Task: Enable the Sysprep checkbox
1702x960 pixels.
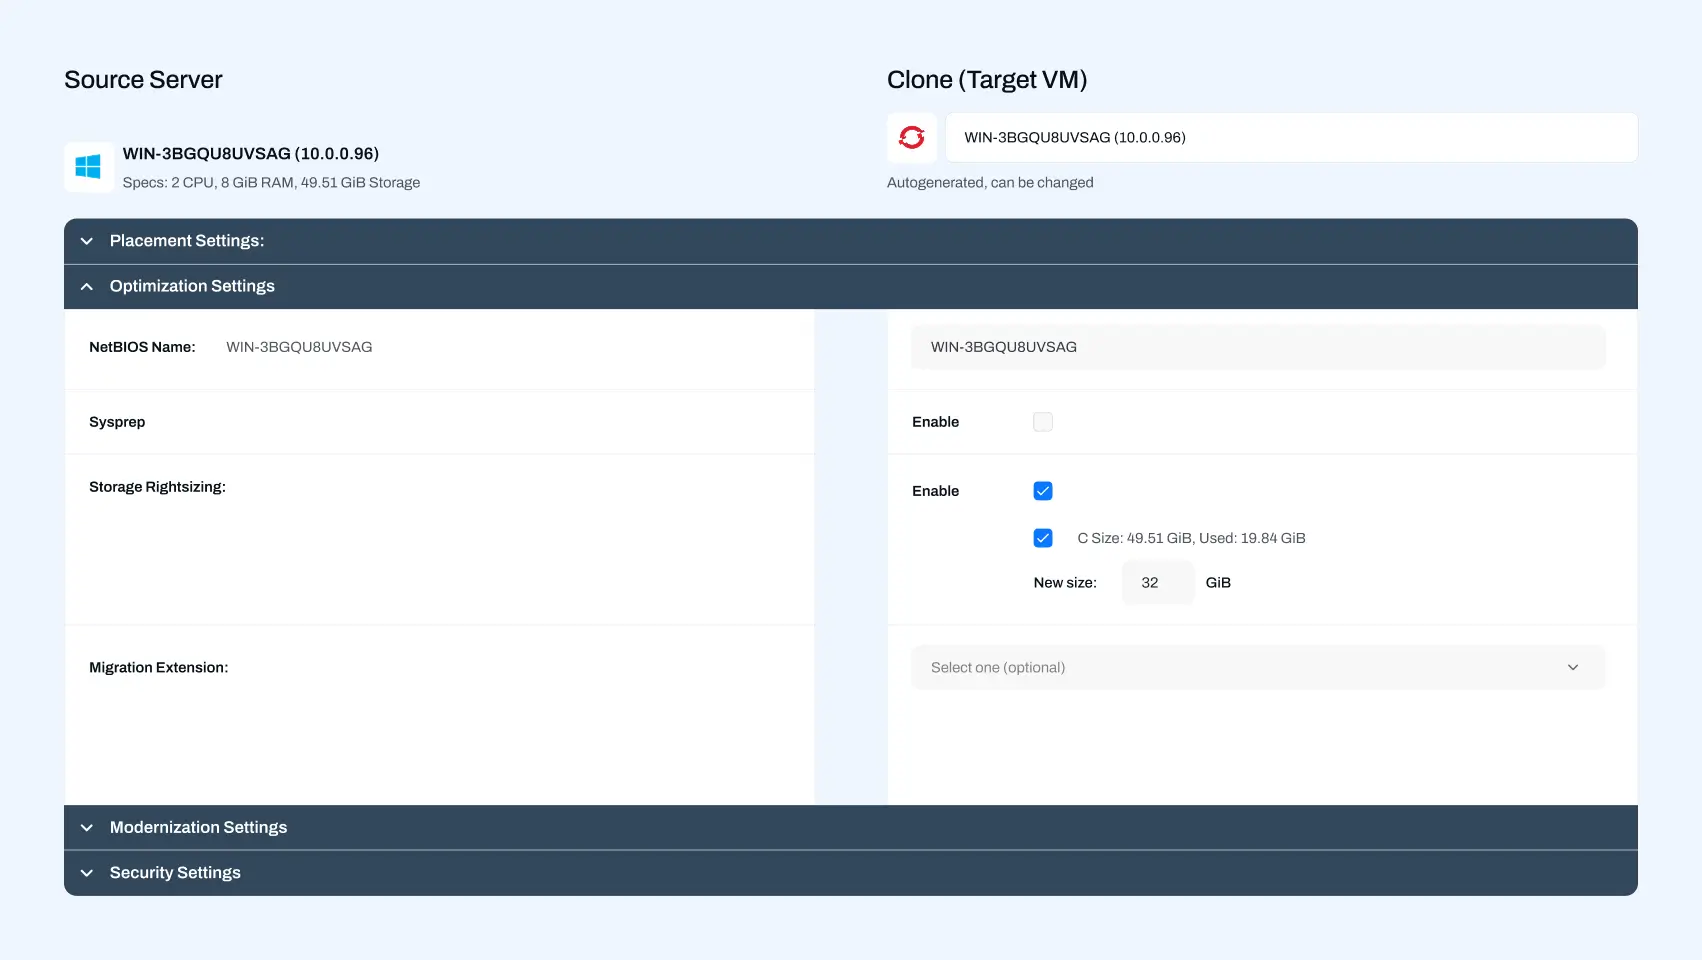Action: tap(1042, 422)
